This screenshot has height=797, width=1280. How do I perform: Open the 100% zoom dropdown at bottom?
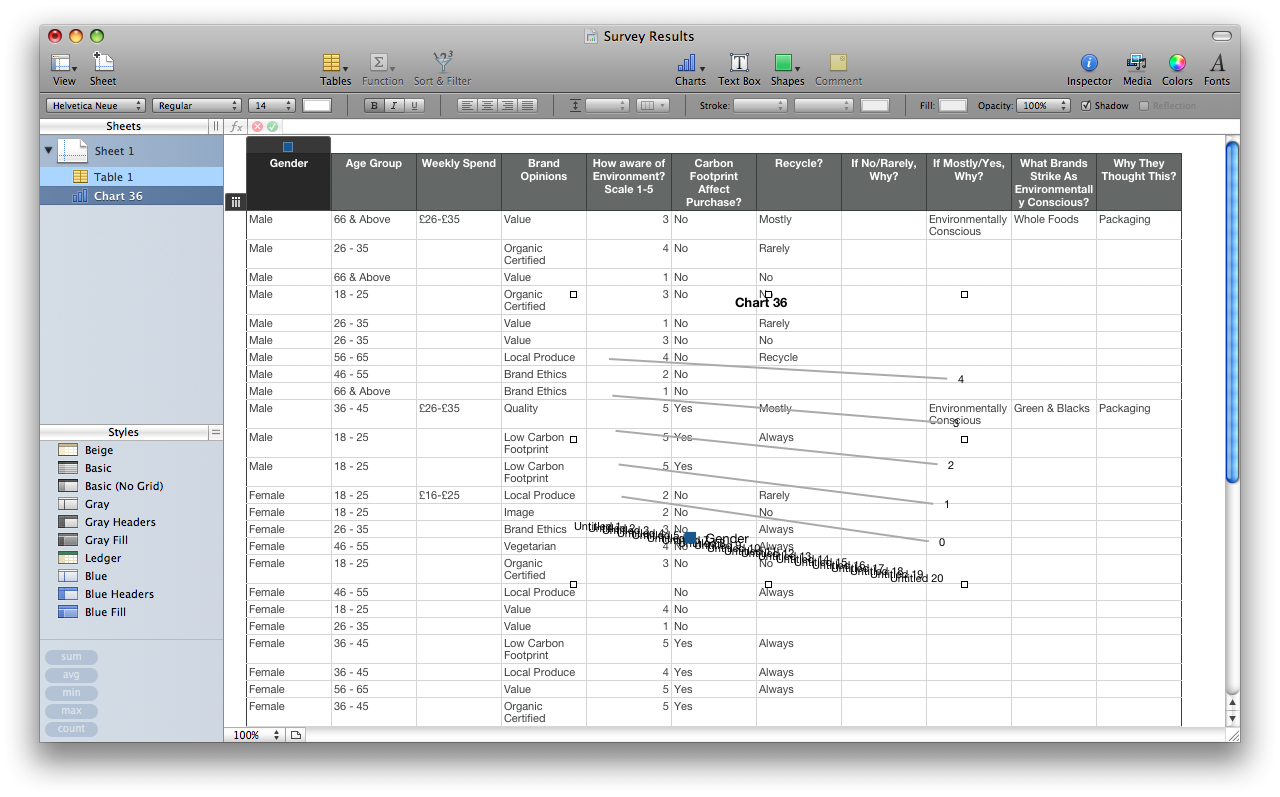pyautogui.click(x=254, y=735)
